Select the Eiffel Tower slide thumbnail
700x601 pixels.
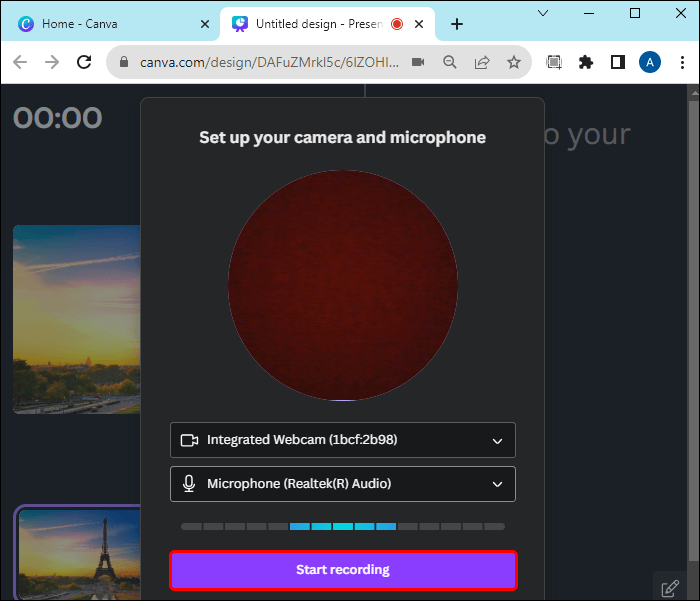[79, 553]
